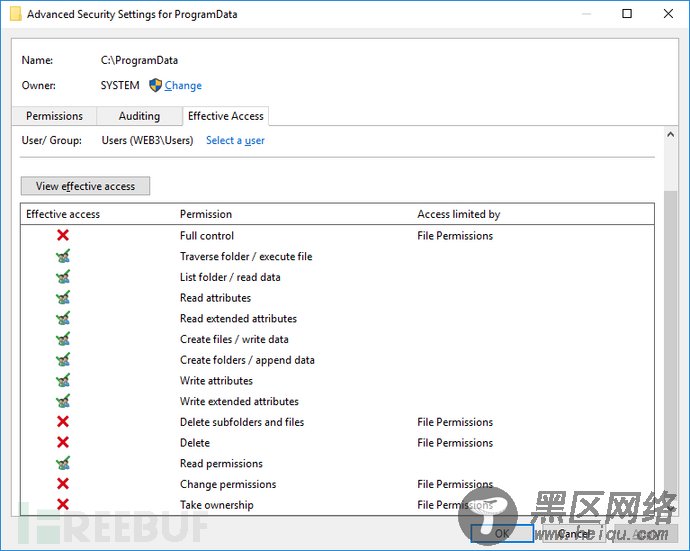The height and width of the screenshot is (551, 690).
Task: Select the Delete subfolders and files text
Action: 242,422
